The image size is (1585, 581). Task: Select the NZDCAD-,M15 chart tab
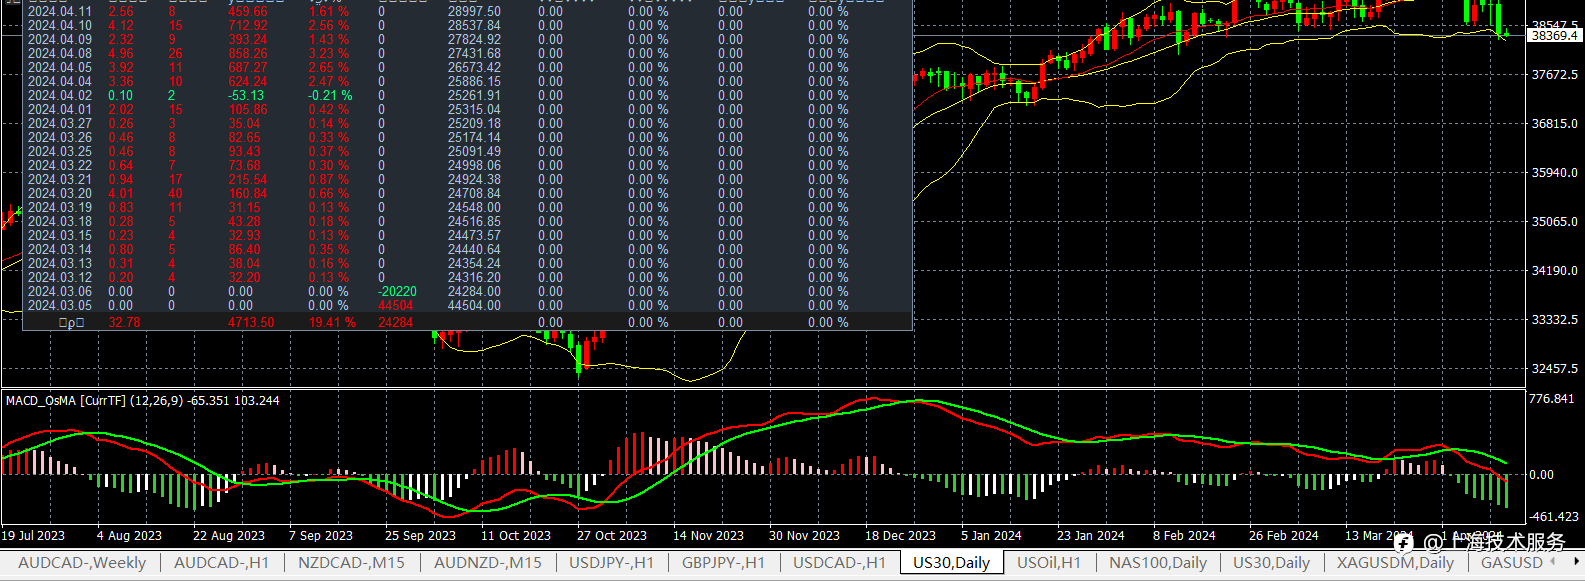pos(351,563)
